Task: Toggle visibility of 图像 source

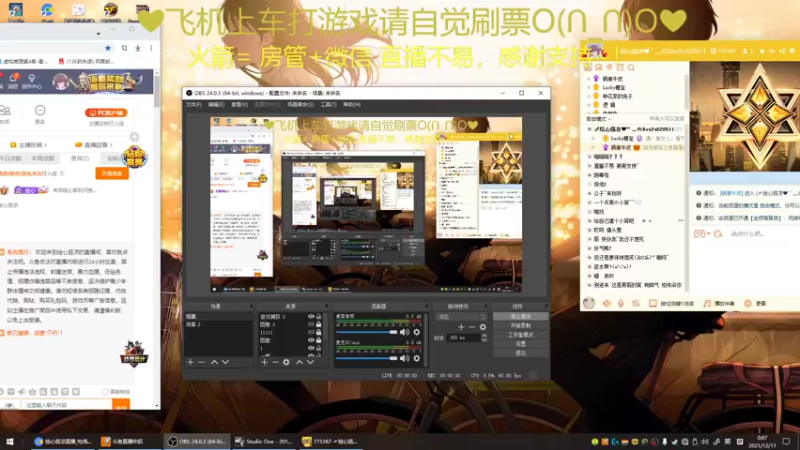Action: [x=311, y=340]
